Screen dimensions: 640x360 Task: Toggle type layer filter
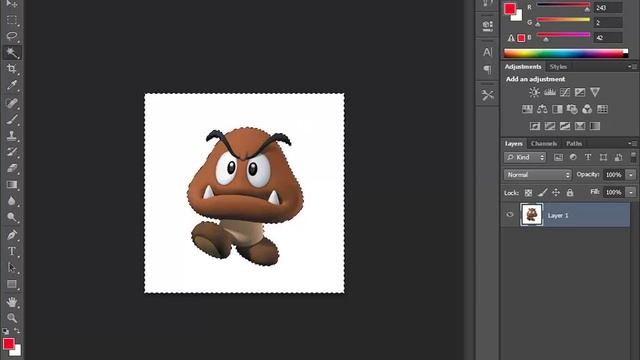(588, 158)
